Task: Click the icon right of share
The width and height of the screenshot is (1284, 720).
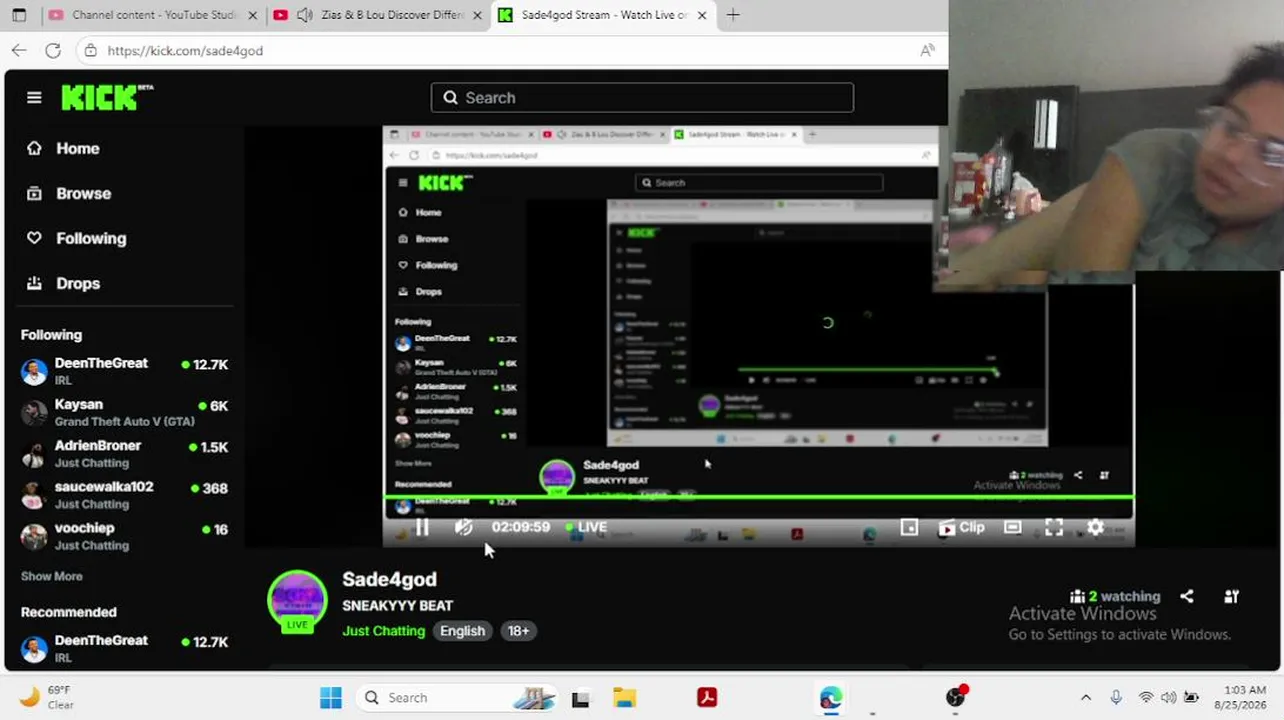Action: 1231,596
